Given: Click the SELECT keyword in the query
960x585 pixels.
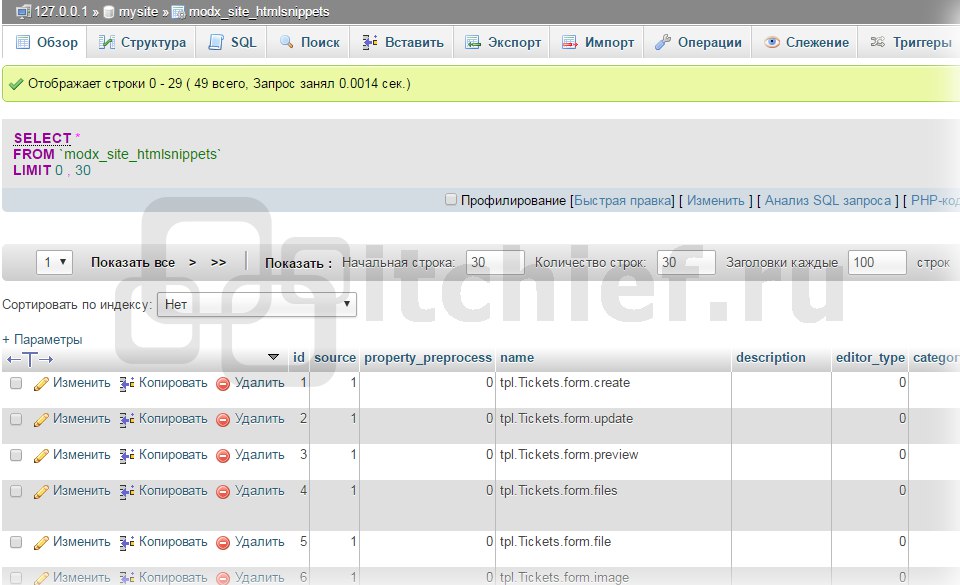Looking at the screenshot, I should point(42,138).
